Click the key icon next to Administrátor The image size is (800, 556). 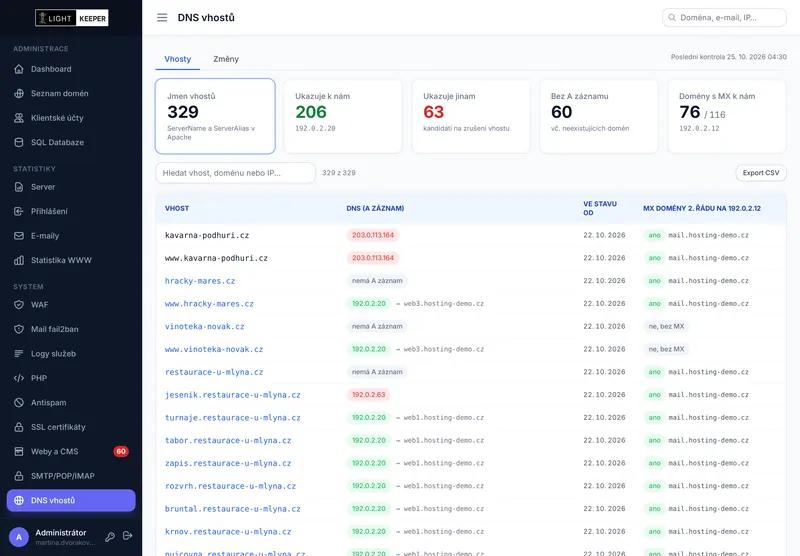click(x=110, y=536)
